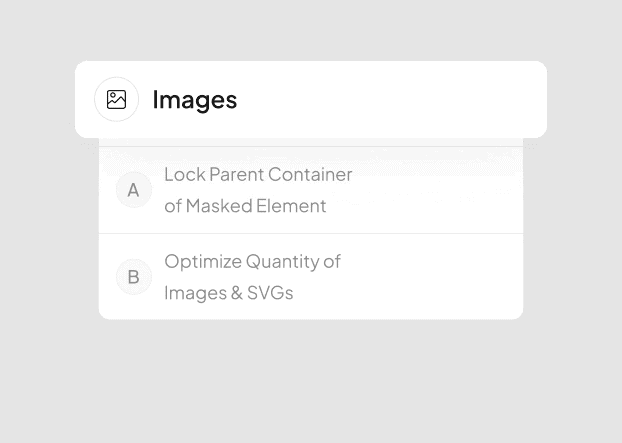Image resolution: width=622 pixels, height=443 pixels.
Task: Click the picture icon beside Images
Action: tap(117, 99)
